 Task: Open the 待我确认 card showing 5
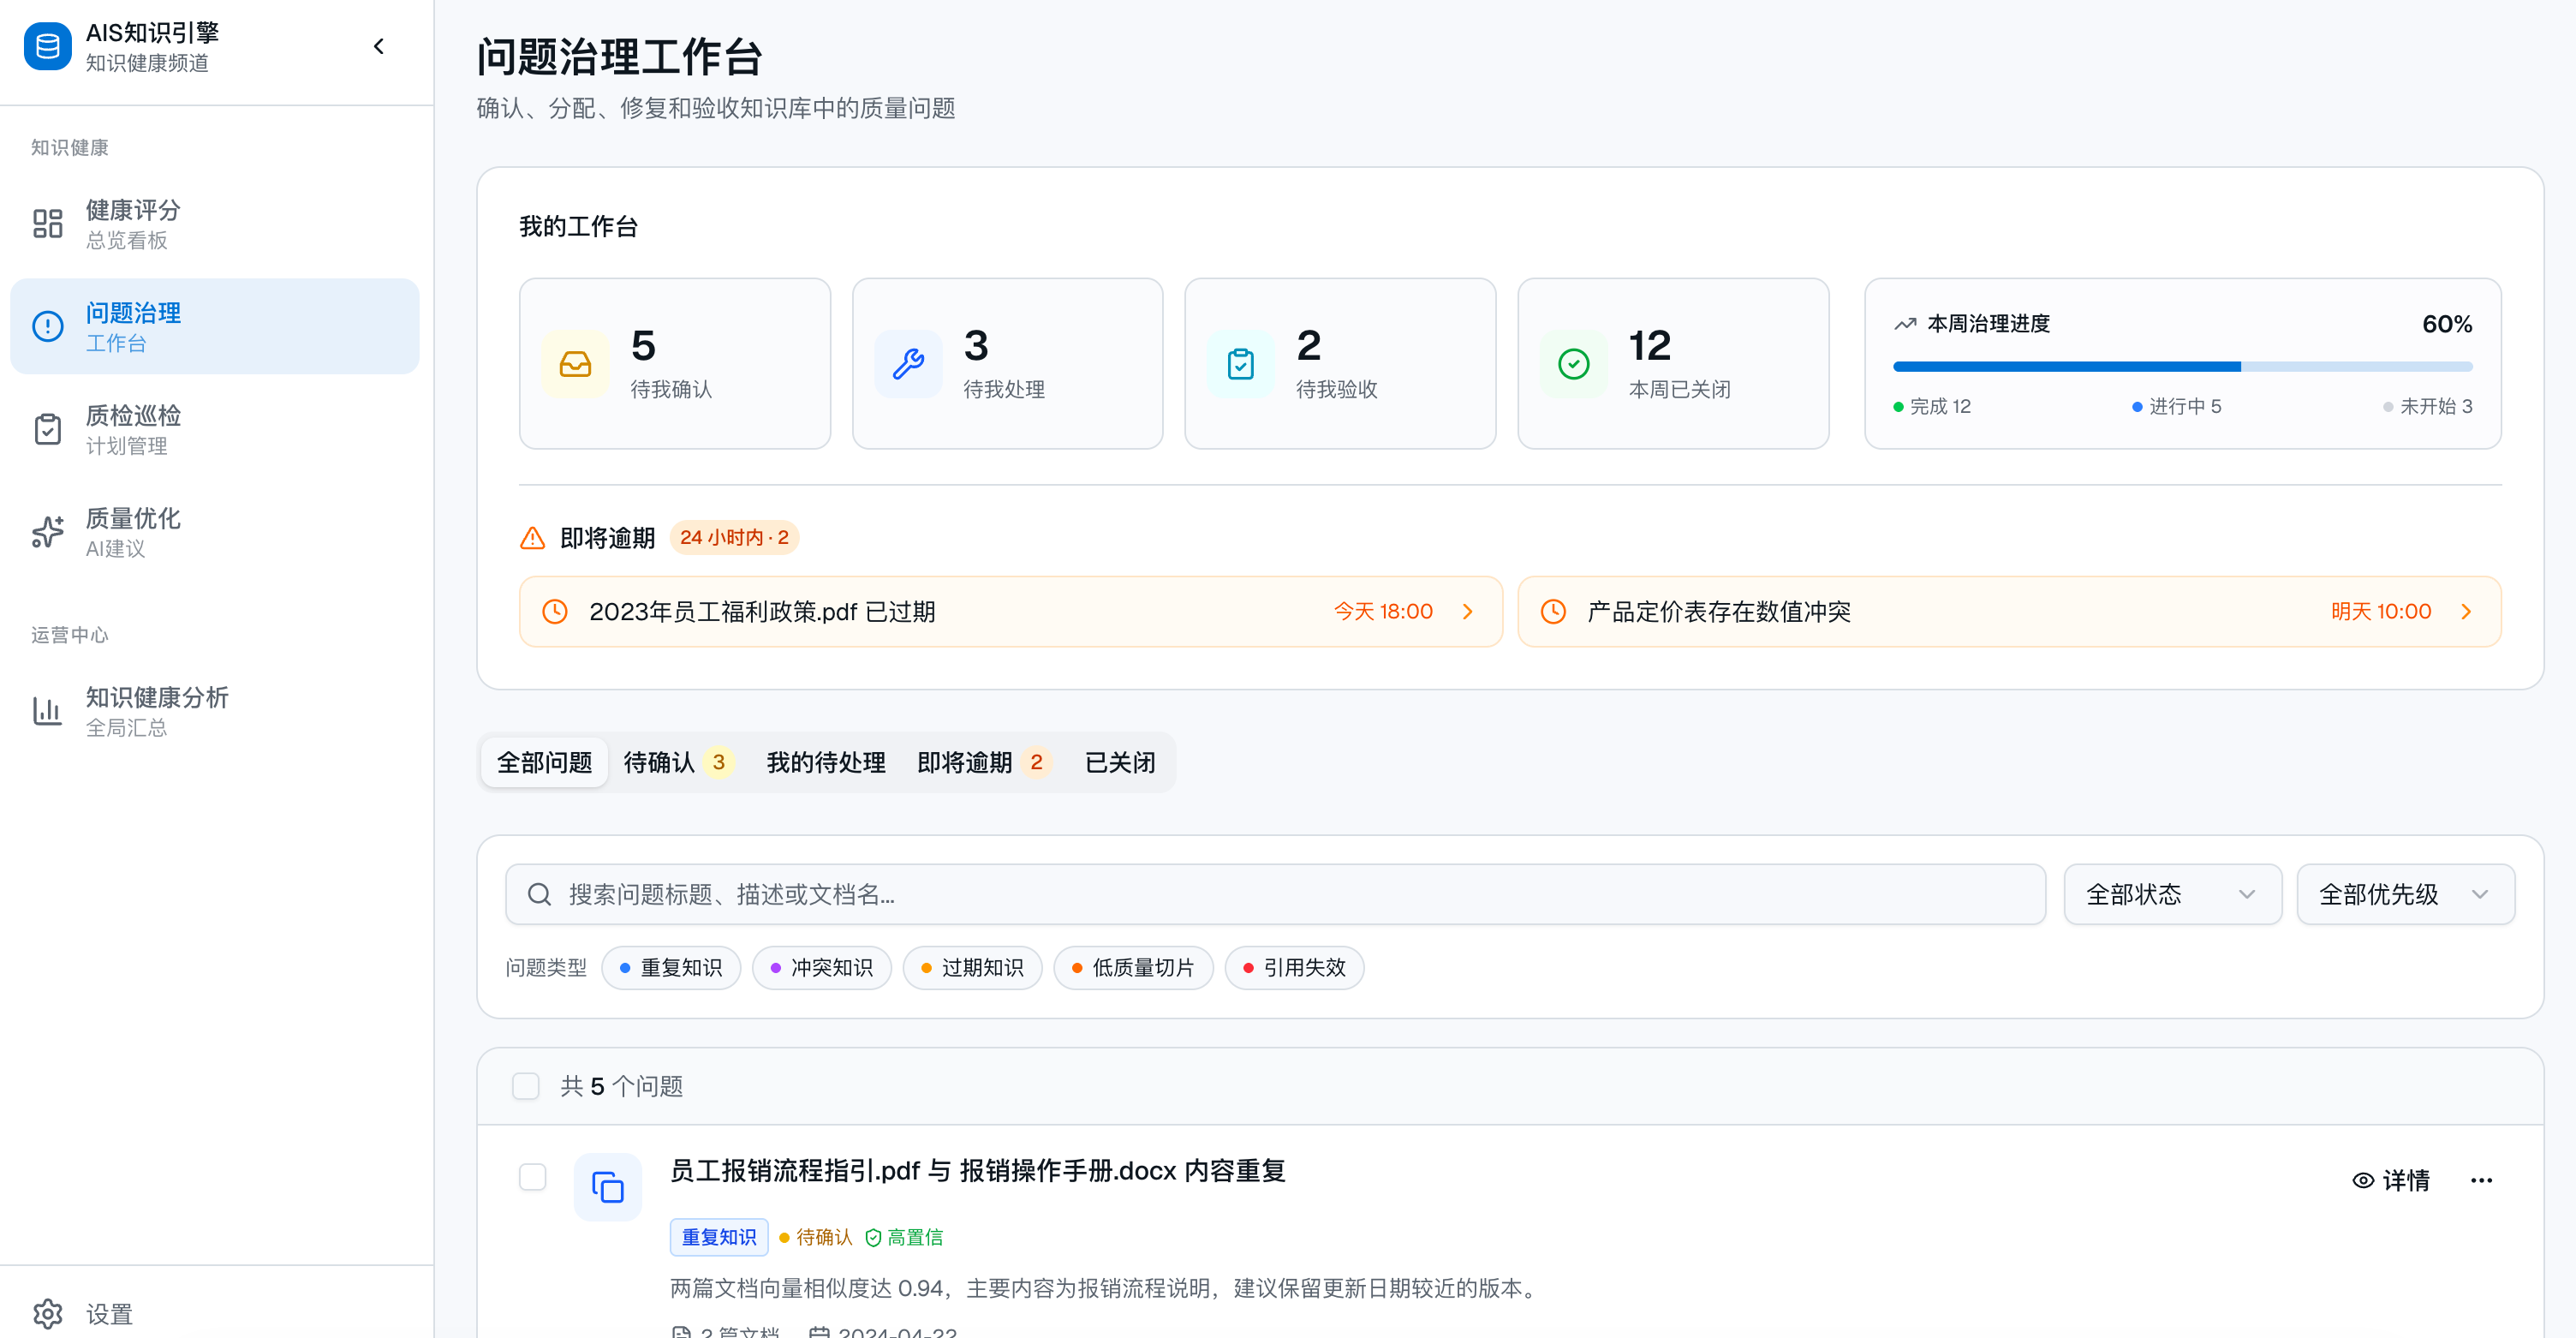coord(675,364)
